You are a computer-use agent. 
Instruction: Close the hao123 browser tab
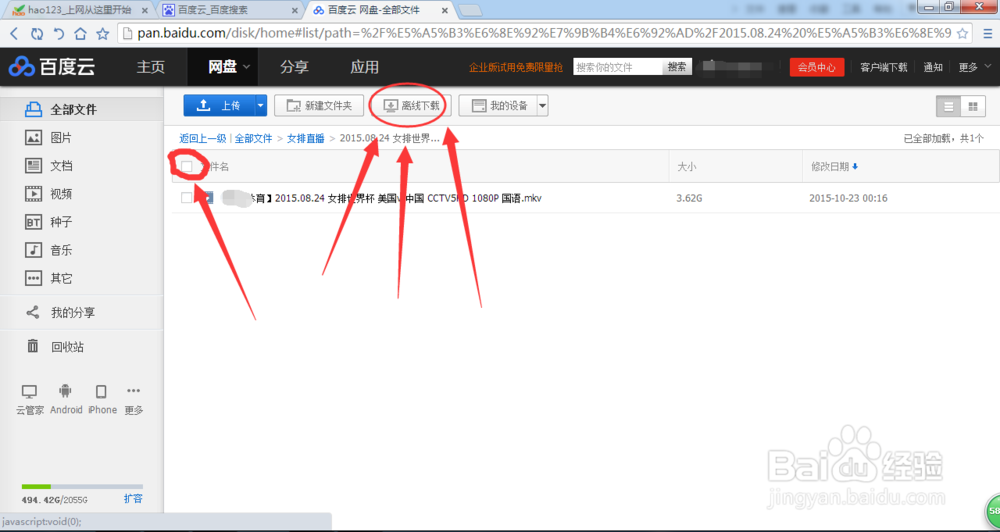click(x=145, y=11)
